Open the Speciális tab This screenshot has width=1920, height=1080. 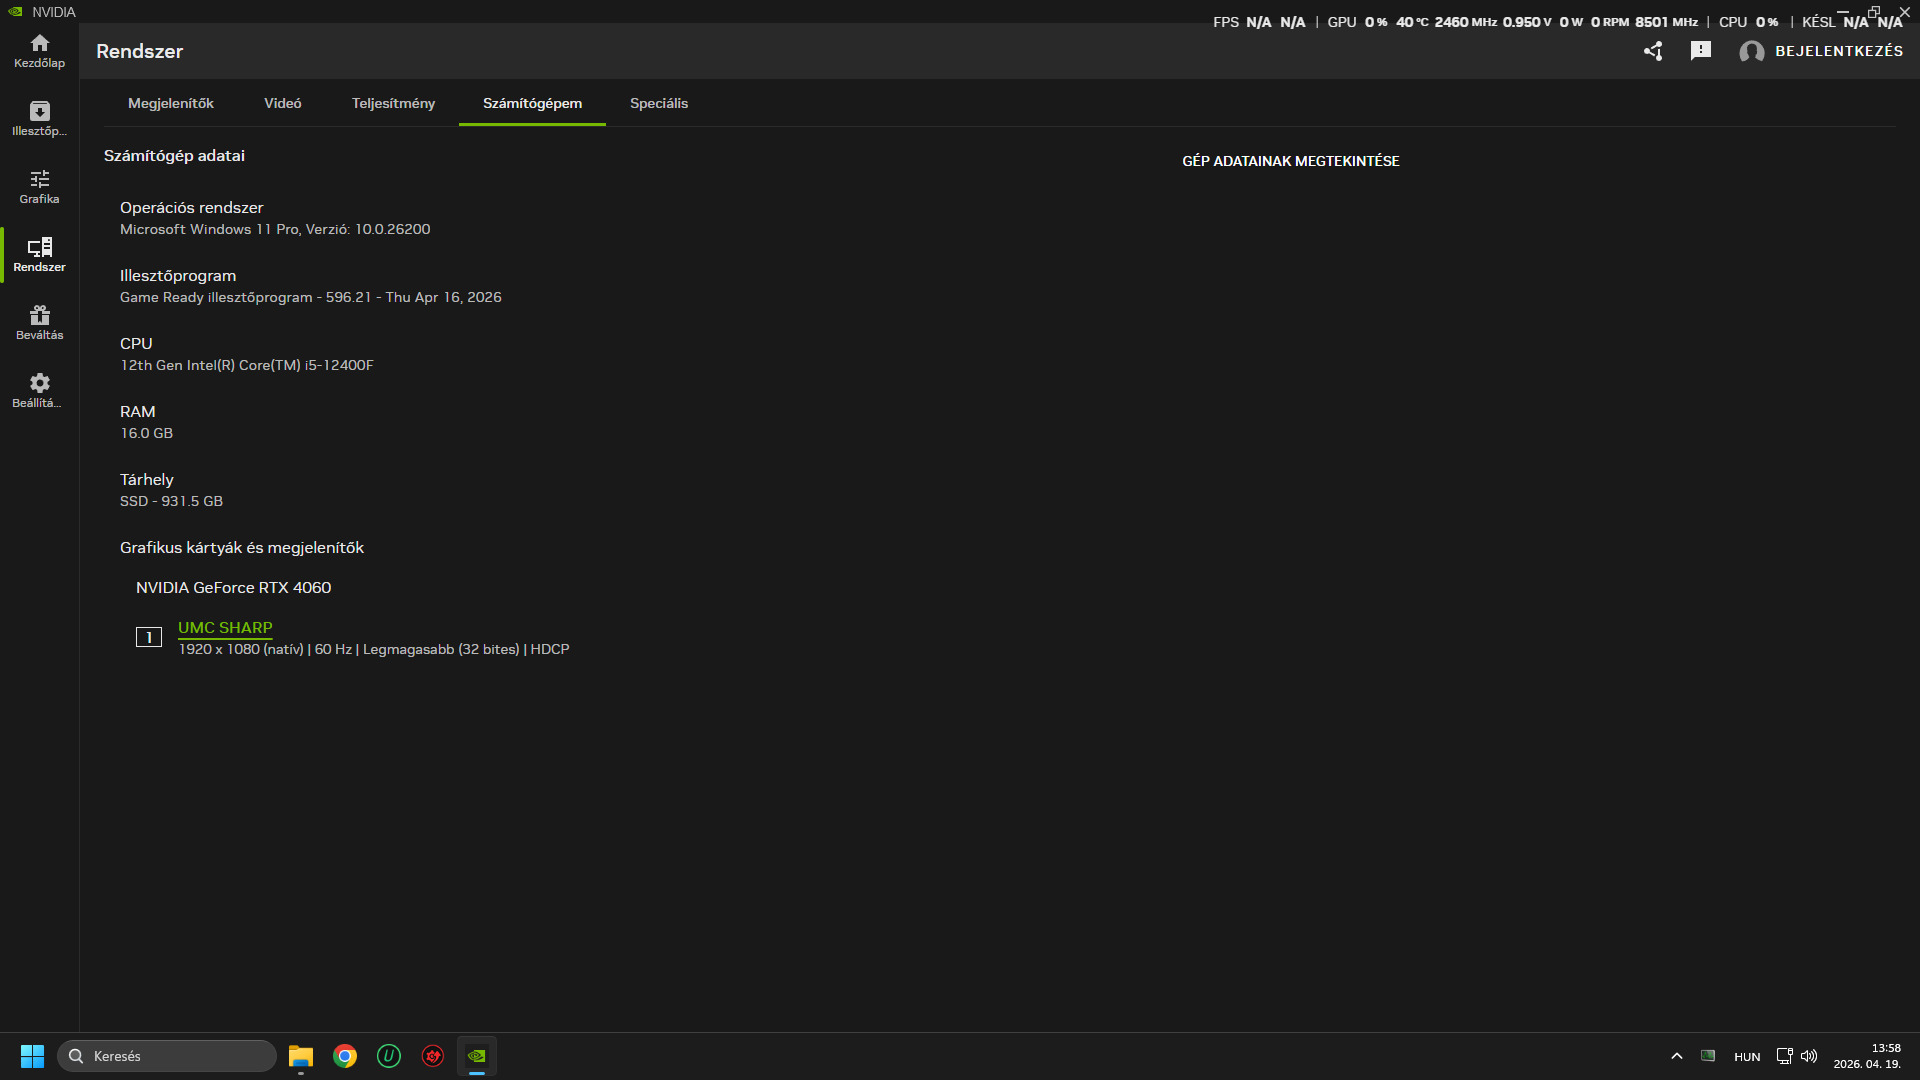(x=659, y=103)
